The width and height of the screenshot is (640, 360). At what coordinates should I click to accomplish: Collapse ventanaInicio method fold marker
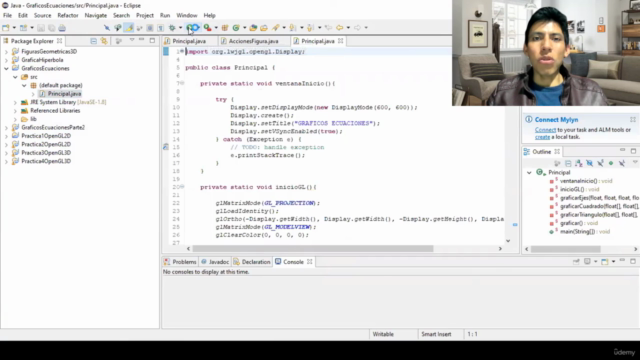[x=182, y=83]
